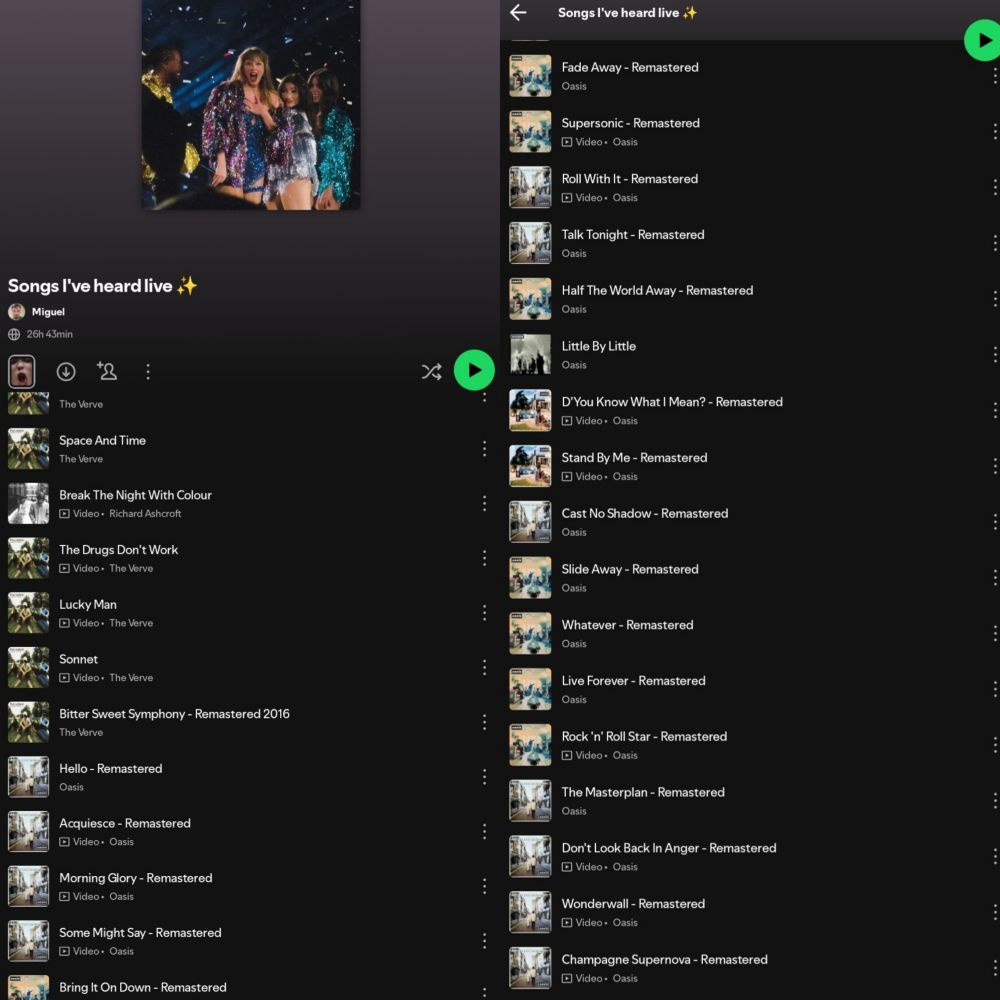Open options for The Drugs Don't Work
The width and height of the screenshot is (1000, 1000).
click(x=484, y=558)
